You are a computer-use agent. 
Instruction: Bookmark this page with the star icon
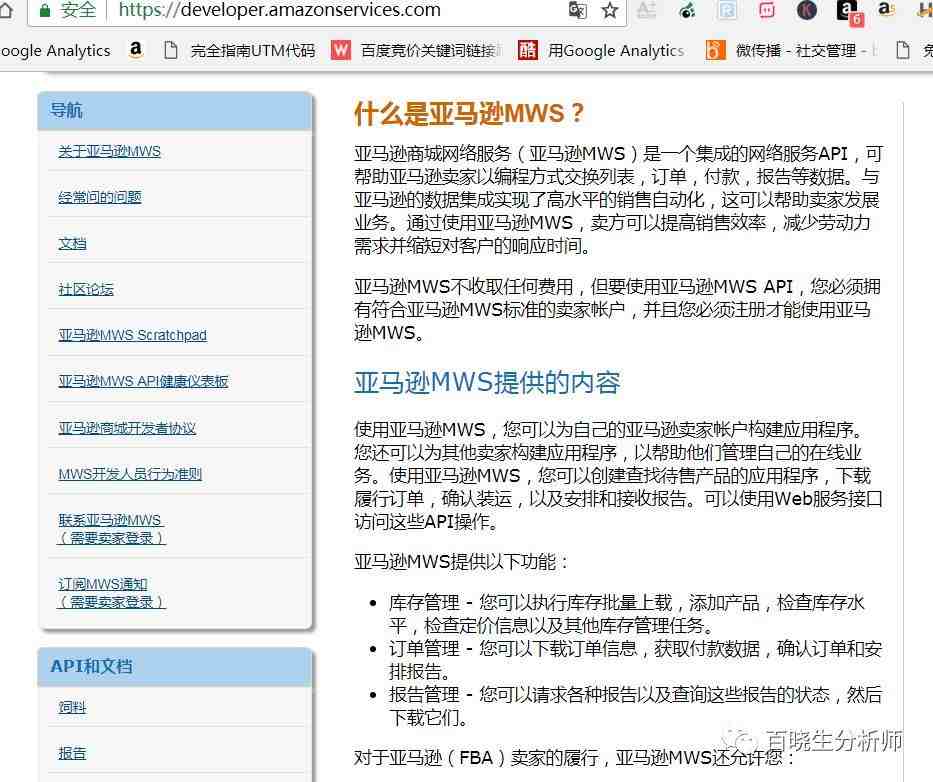610,10
